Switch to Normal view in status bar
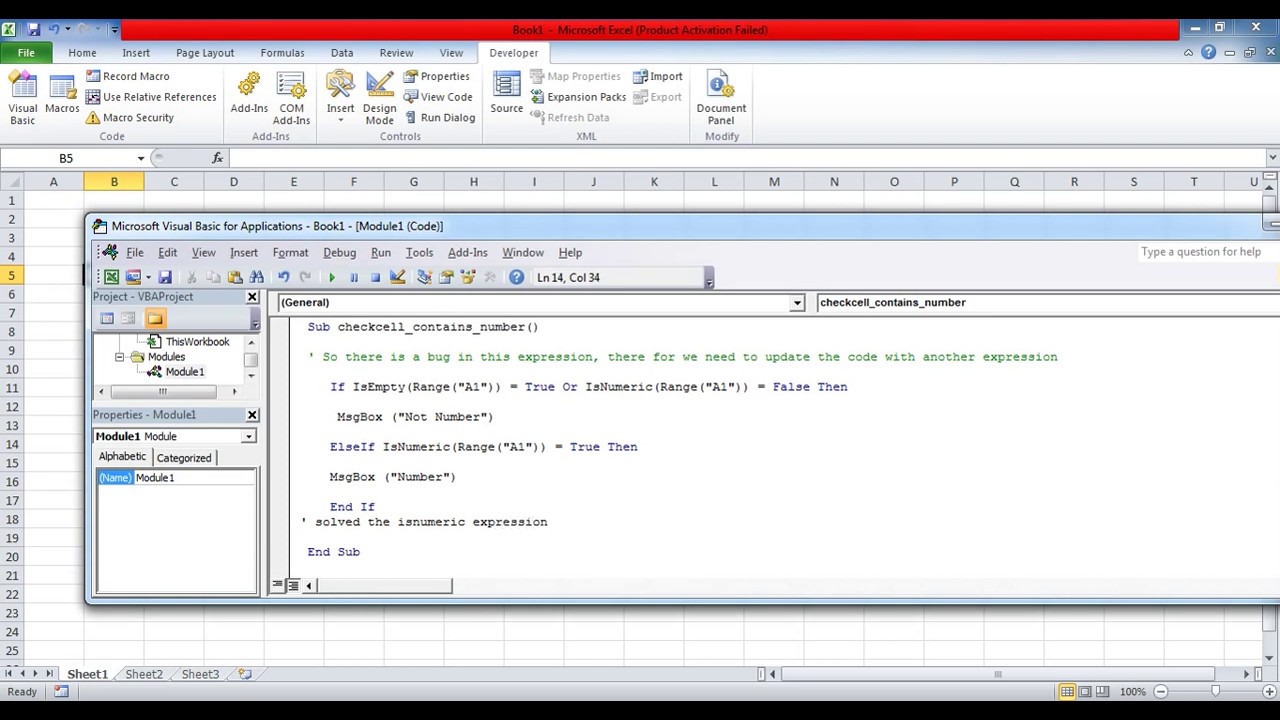This screenshot has width=1280, height=720. (x=1068, y=691)
